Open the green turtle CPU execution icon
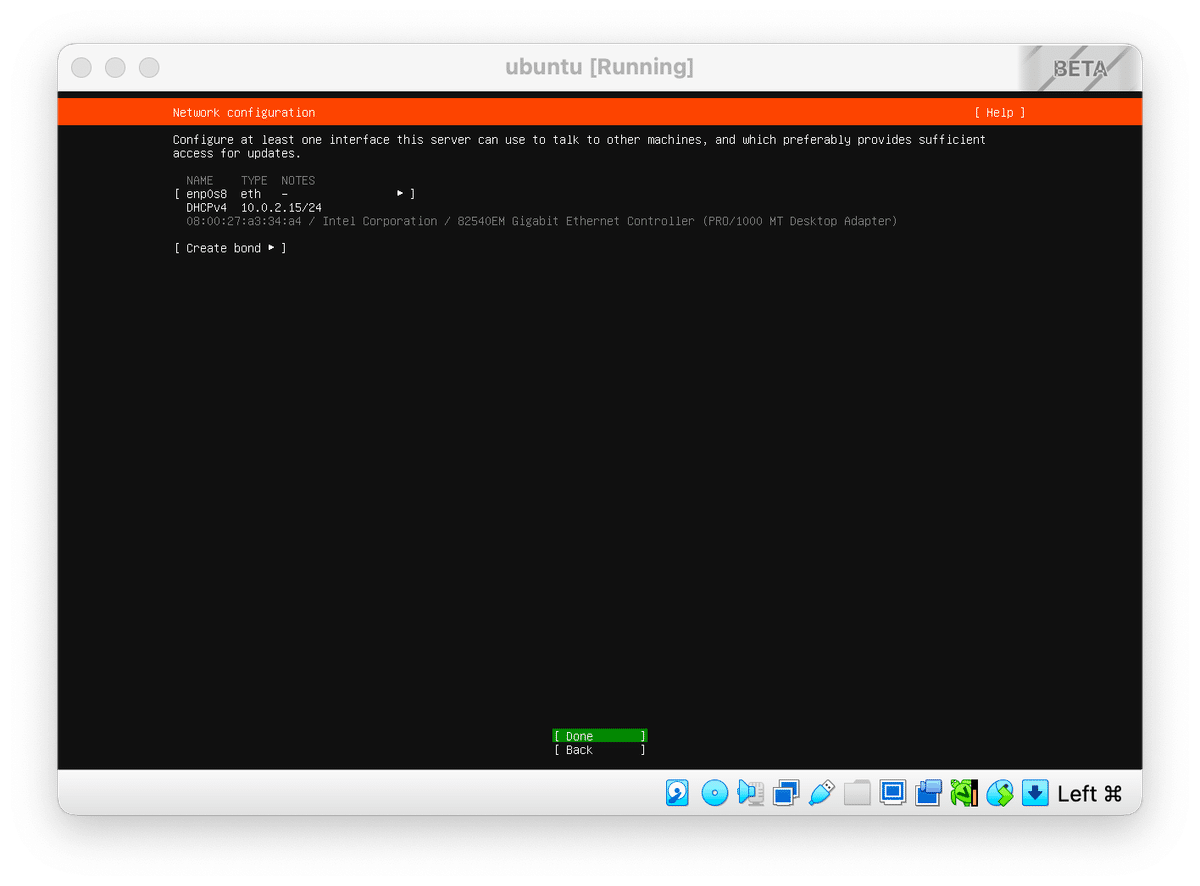1200x886 pixels. pyautogui.click(x=964, y=793)
